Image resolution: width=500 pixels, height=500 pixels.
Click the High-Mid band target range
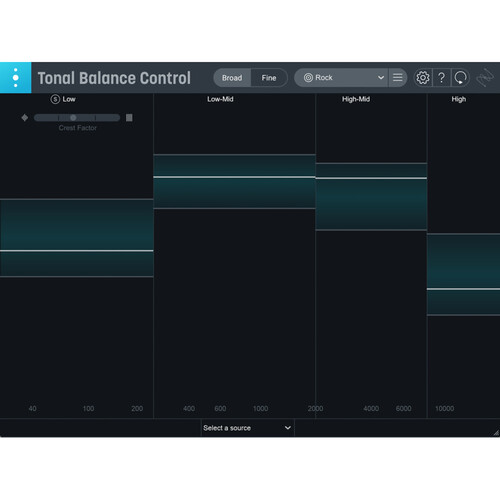[371, 197]
